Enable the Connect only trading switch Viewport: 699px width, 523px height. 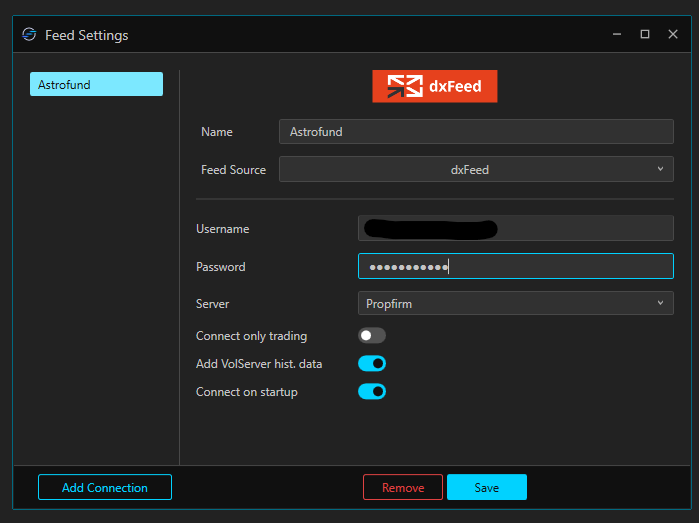click(372, 336)
